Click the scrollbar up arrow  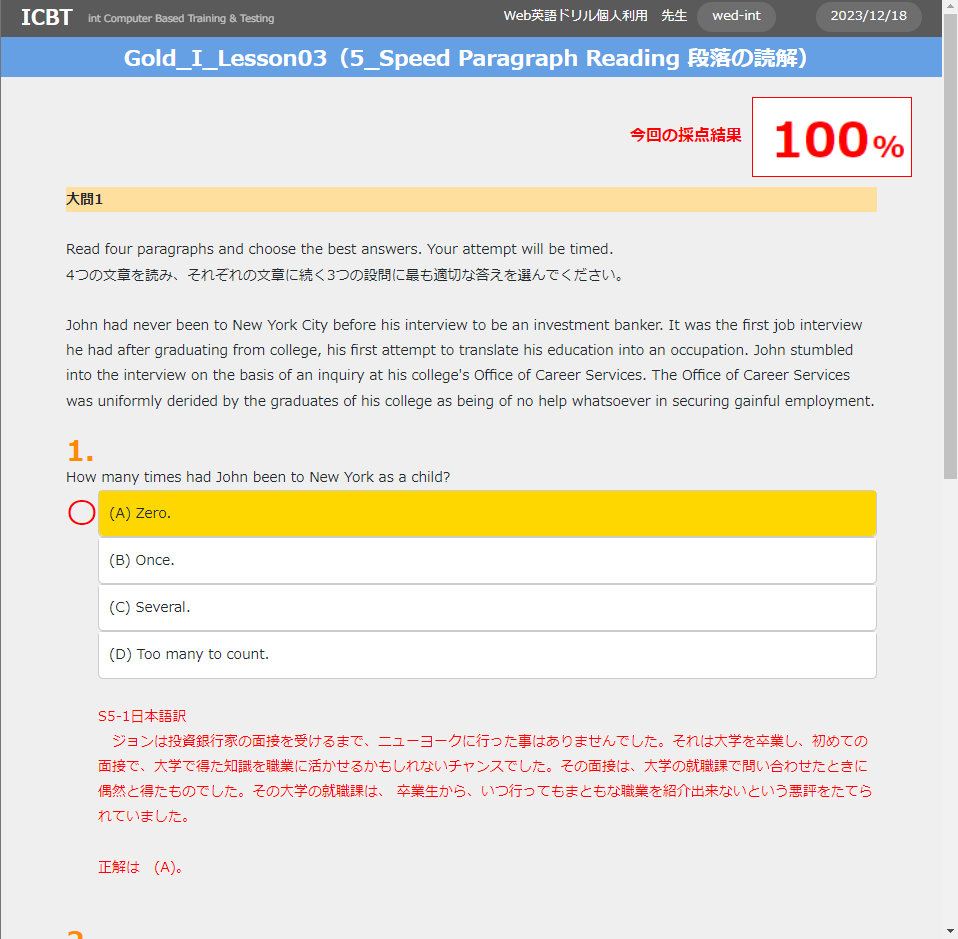click(x=950, y=7)
